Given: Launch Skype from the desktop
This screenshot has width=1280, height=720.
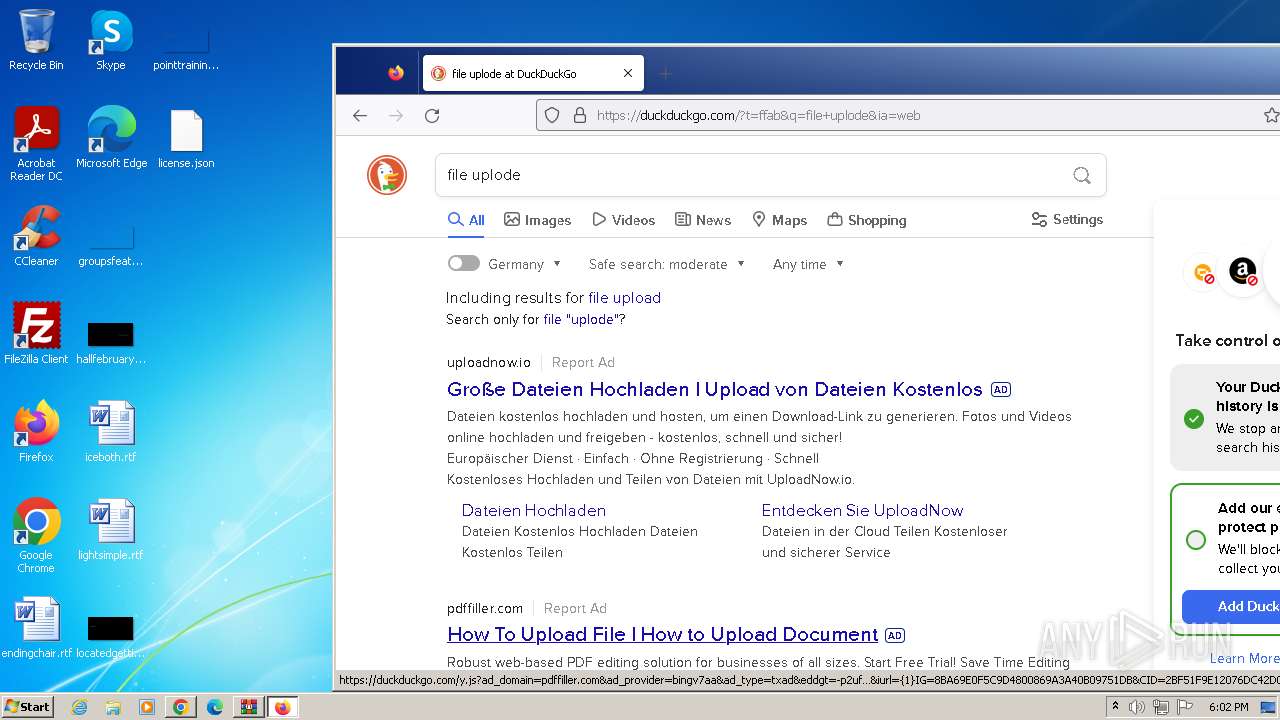Looking at the screenshot, I should 110,40.
